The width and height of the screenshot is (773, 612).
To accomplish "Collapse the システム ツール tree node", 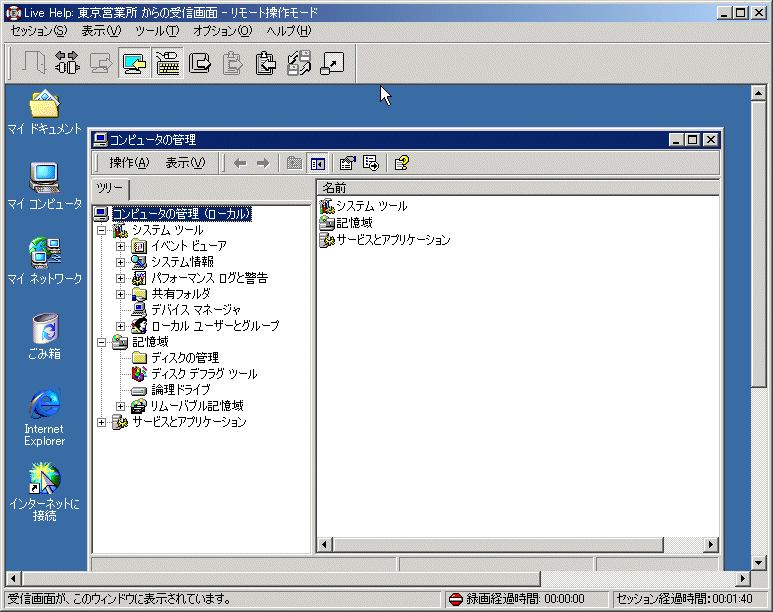I will point(102,230).
